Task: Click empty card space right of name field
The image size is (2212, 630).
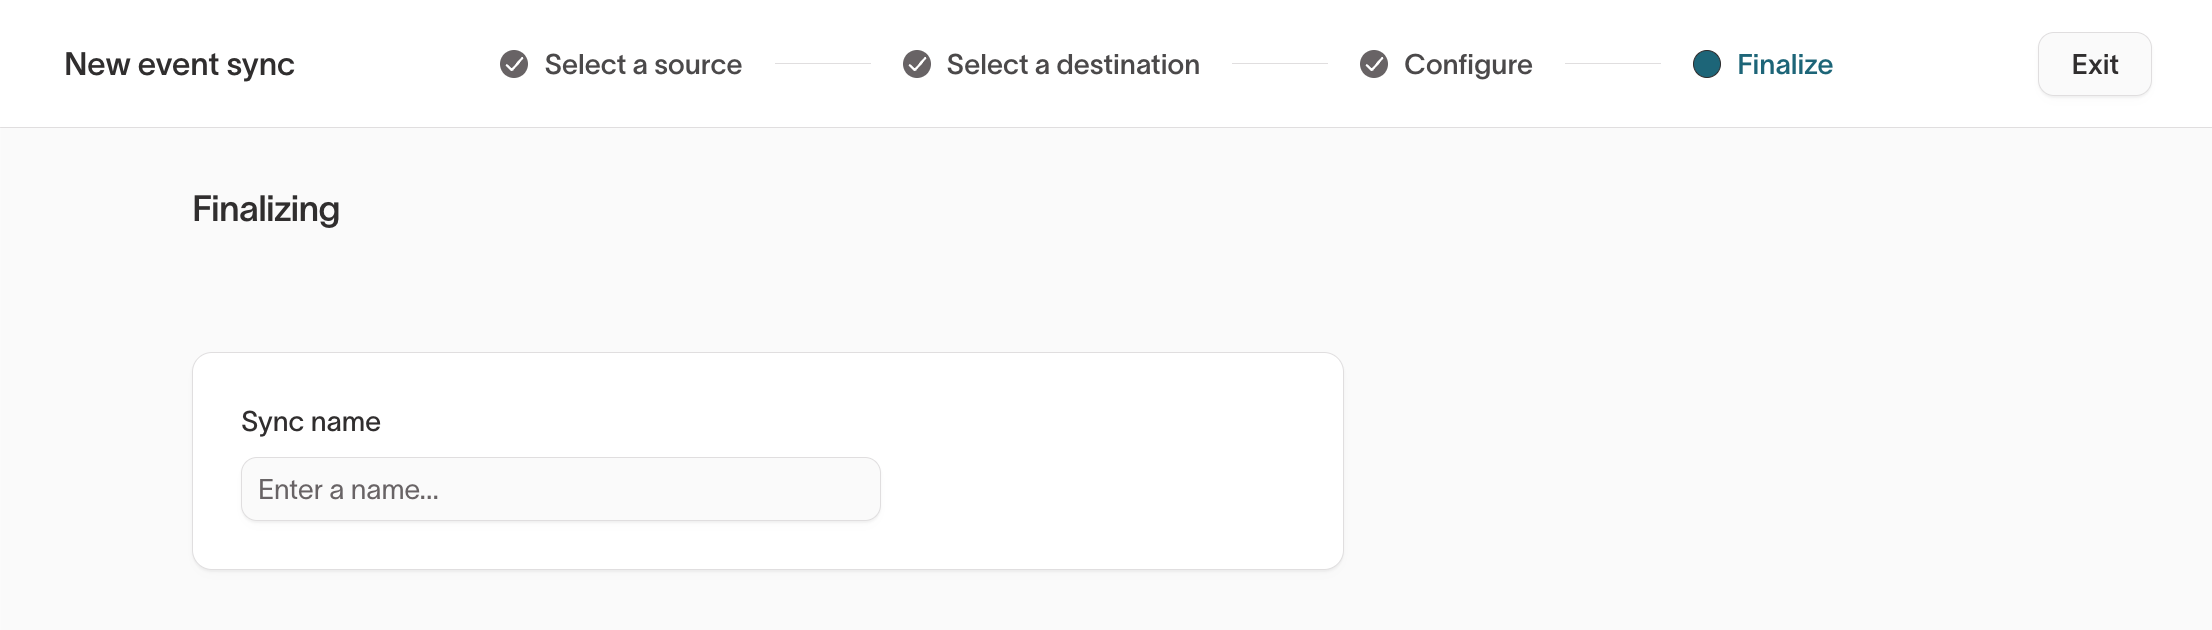Action: click(x=1110, y=489)
